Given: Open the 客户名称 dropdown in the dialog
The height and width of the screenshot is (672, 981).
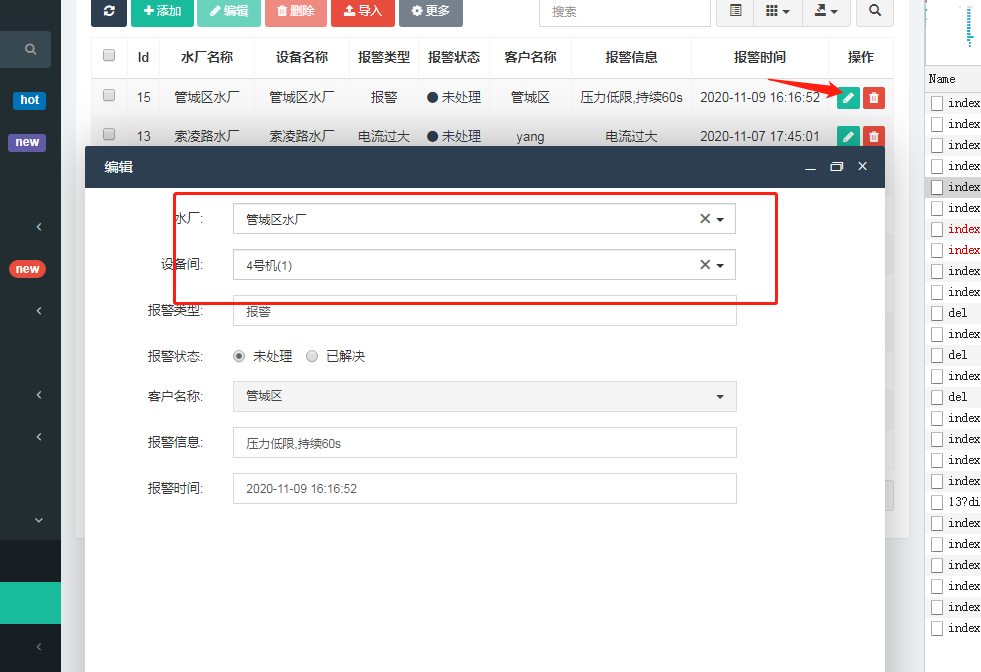Looking at the screenshot, I should click(x=719, y=397).
